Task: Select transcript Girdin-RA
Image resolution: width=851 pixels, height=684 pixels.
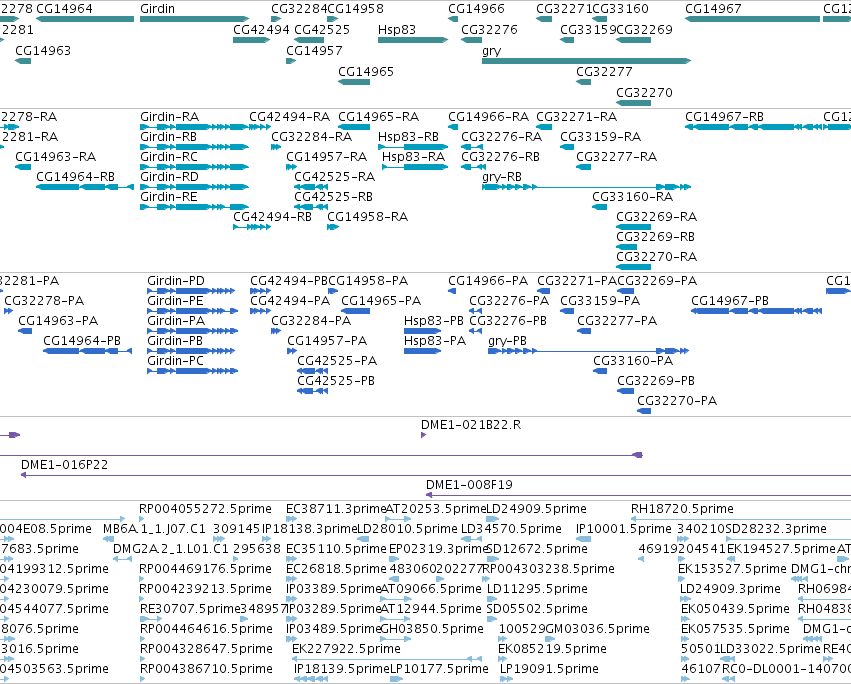Action: (169, 117)
